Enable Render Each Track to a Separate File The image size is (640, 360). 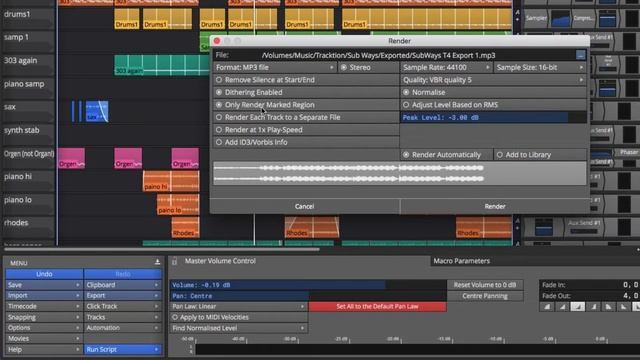coord(306,118)
